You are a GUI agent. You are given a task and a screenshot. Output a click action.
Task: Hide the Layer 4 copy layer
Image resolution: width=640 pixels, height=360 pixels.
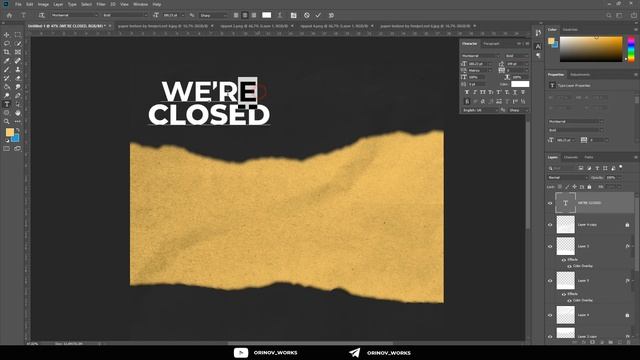coord(550,225)
